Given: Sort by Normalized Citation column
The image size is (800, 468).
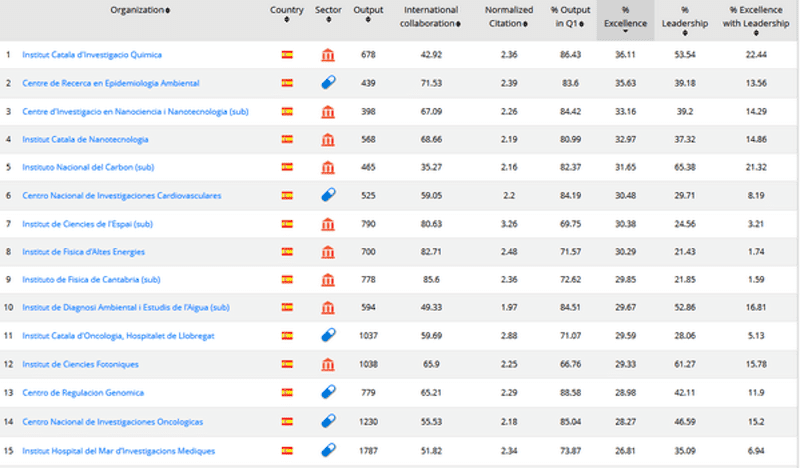Looking at the screenshot, I should [509, 16].
